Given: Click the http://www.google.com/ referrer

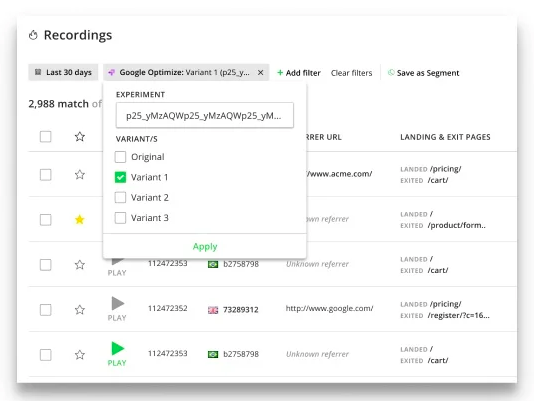Looking at the screenshot, I should click(x=329, y=308).
